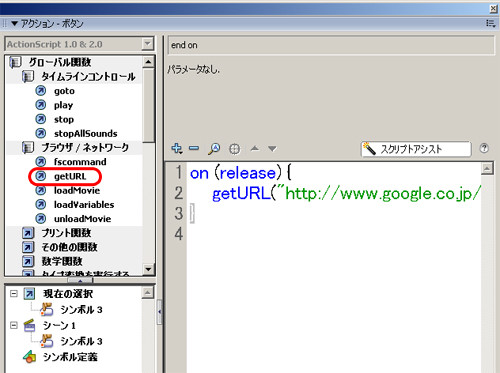
Task: Click the goto action icon
Action: tap(41, 91)
